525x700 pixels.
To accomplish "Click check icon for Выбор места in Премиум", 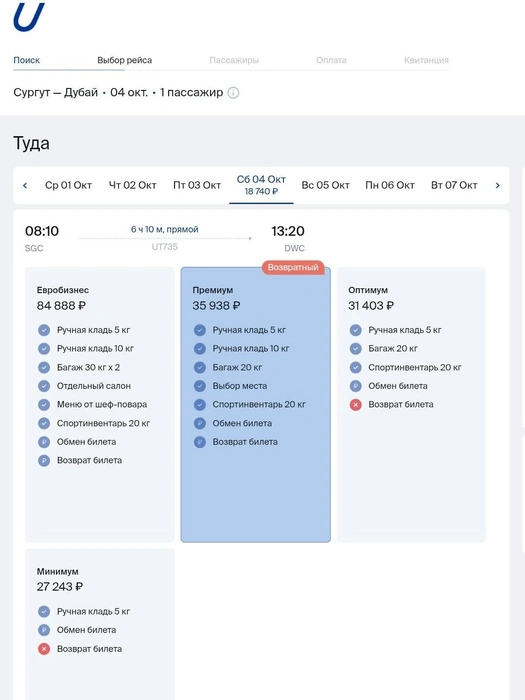I will [x=200, y=386].
